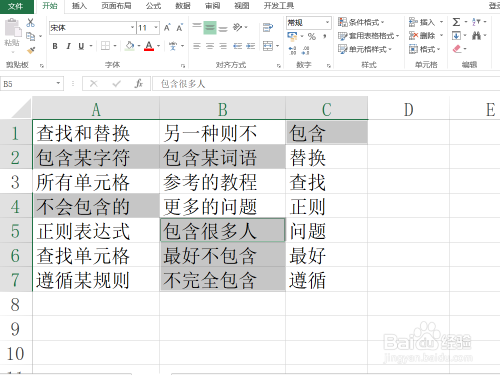Toggle center horizontal alignment

click(210, 46)
